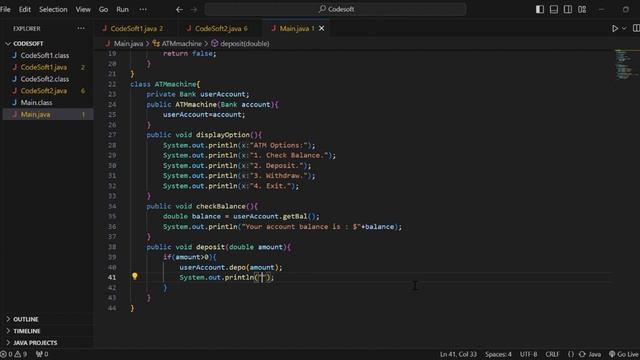This screenshot has width=640, height=360.
Task: Click the CodeSoft2.java problem count 6
Action: click(x=83, y=91)
